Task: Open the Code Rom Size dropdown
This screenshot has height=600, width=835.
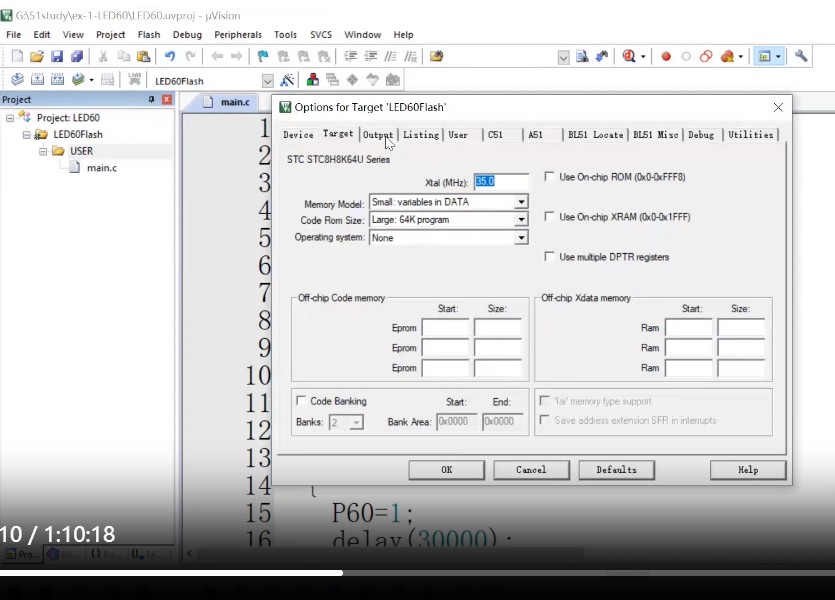Action: click(520, 220)
